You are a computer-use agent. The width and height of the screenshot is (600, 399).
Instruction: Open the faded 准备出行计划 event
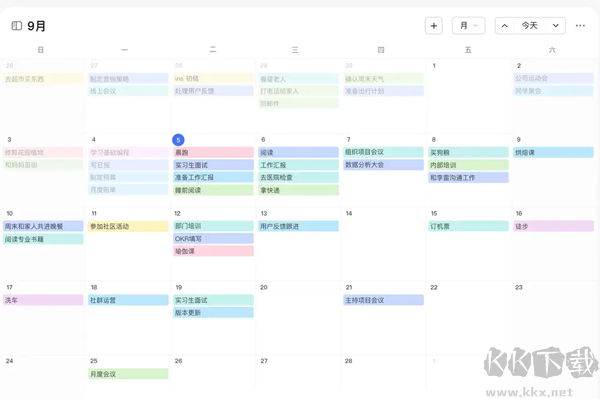[383, 91]
